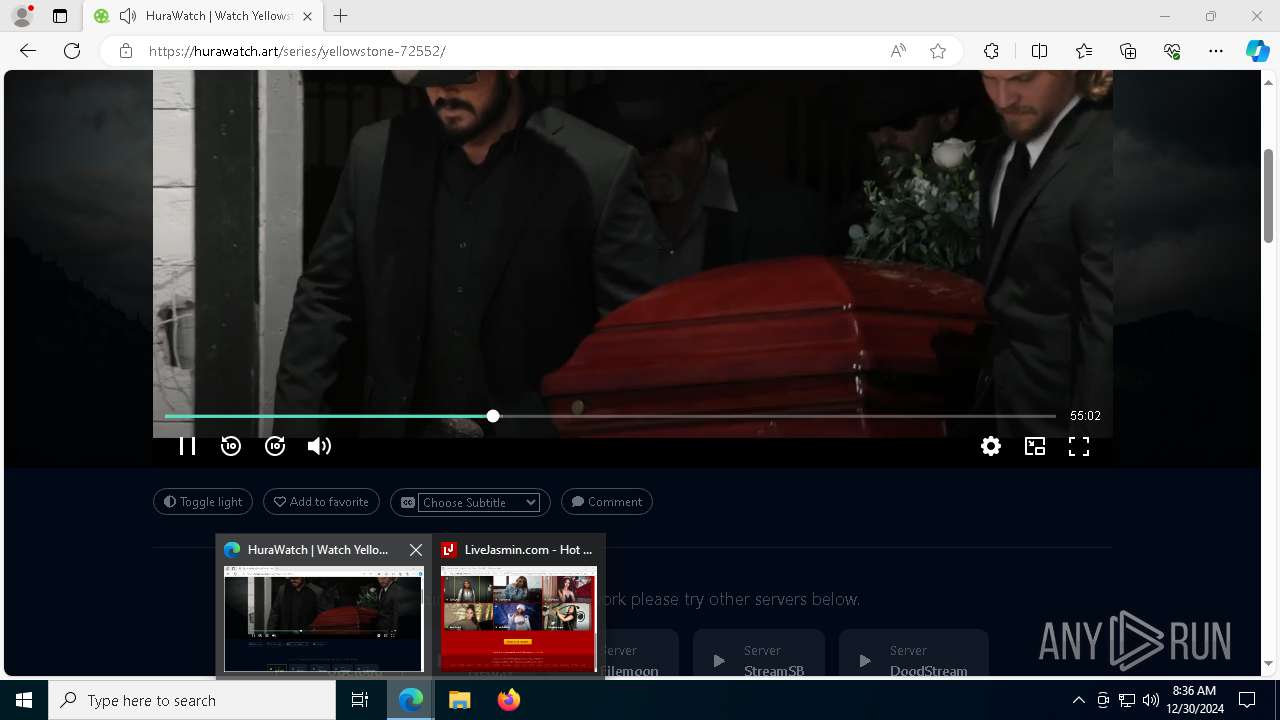The image size is (1280, 720).
Task: Click the taskbar search box
Action: pyautogui.click(x=192, y=700)
